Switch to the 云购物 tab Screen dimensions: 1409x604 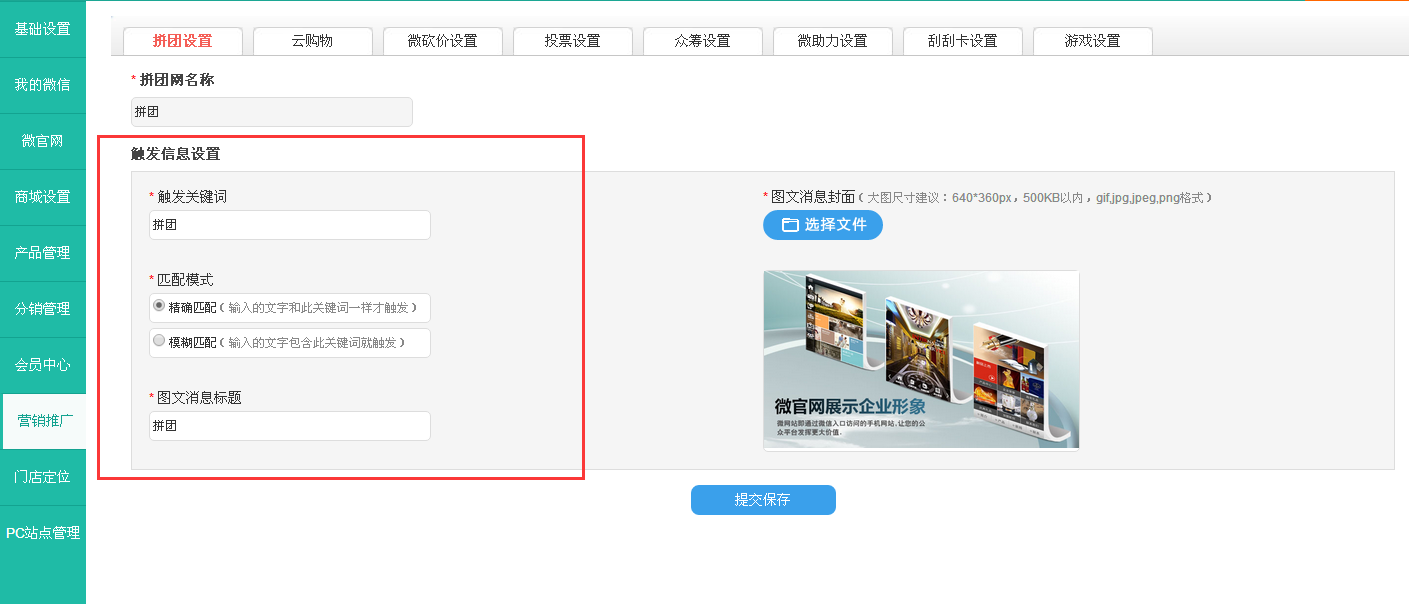(312, 41)
